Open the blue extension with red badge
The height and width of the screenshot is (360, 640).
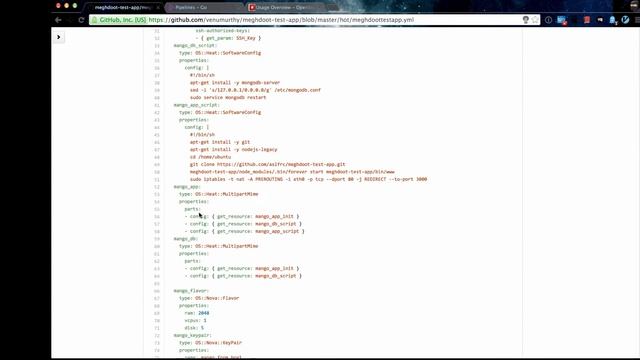[x=562, y=20]
